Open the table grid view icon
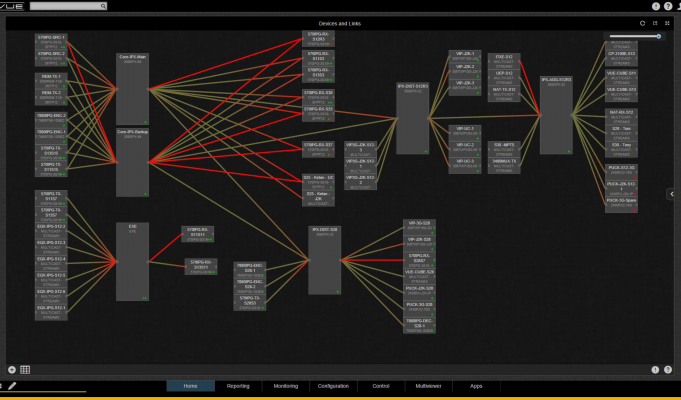The width and height of the screenshot is (681, 400). point(25,370)
